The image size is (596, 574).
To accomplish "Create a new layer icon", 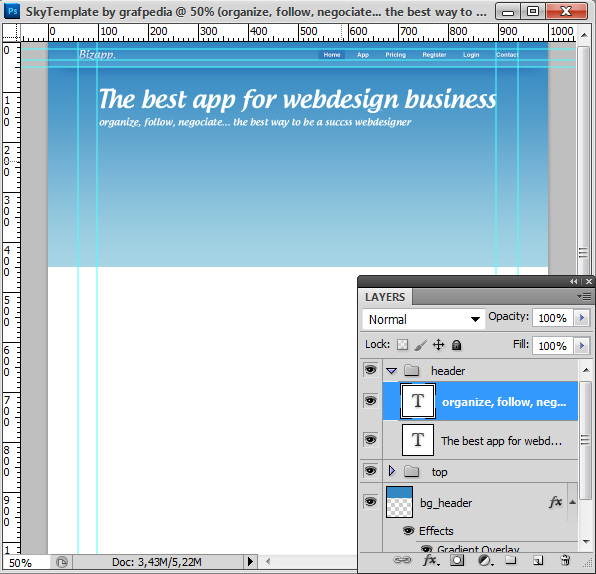I will pyautogui.click(x=537, y=560).
